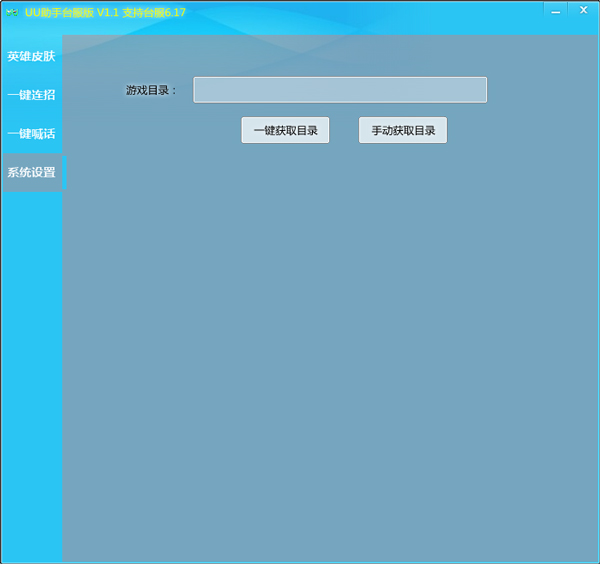Click the 游戏目录 label text
Viewport: 600px width, 564px height.
151,90
